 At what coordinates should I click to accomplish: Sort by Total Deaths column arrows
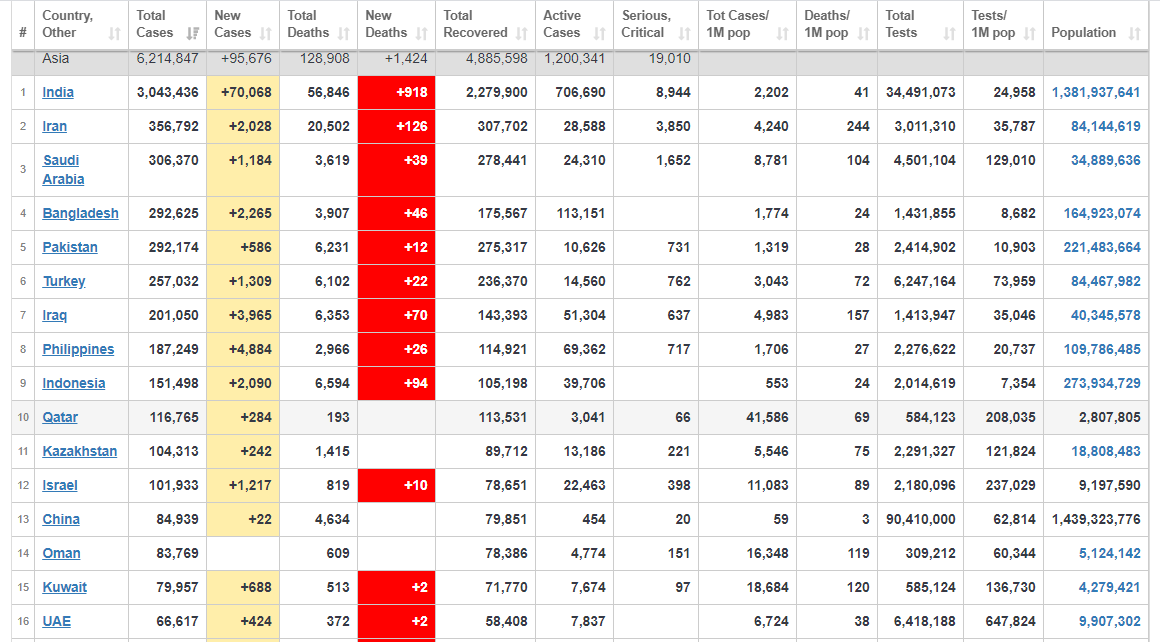[x=344, y=33]
